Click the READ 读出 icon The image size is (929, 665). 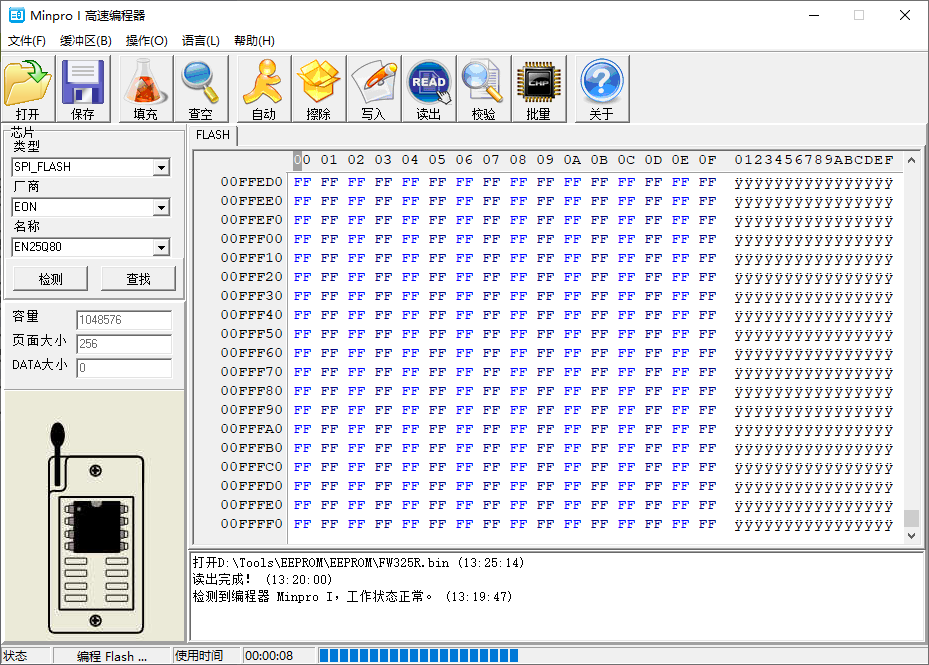(x=429, y=88)
